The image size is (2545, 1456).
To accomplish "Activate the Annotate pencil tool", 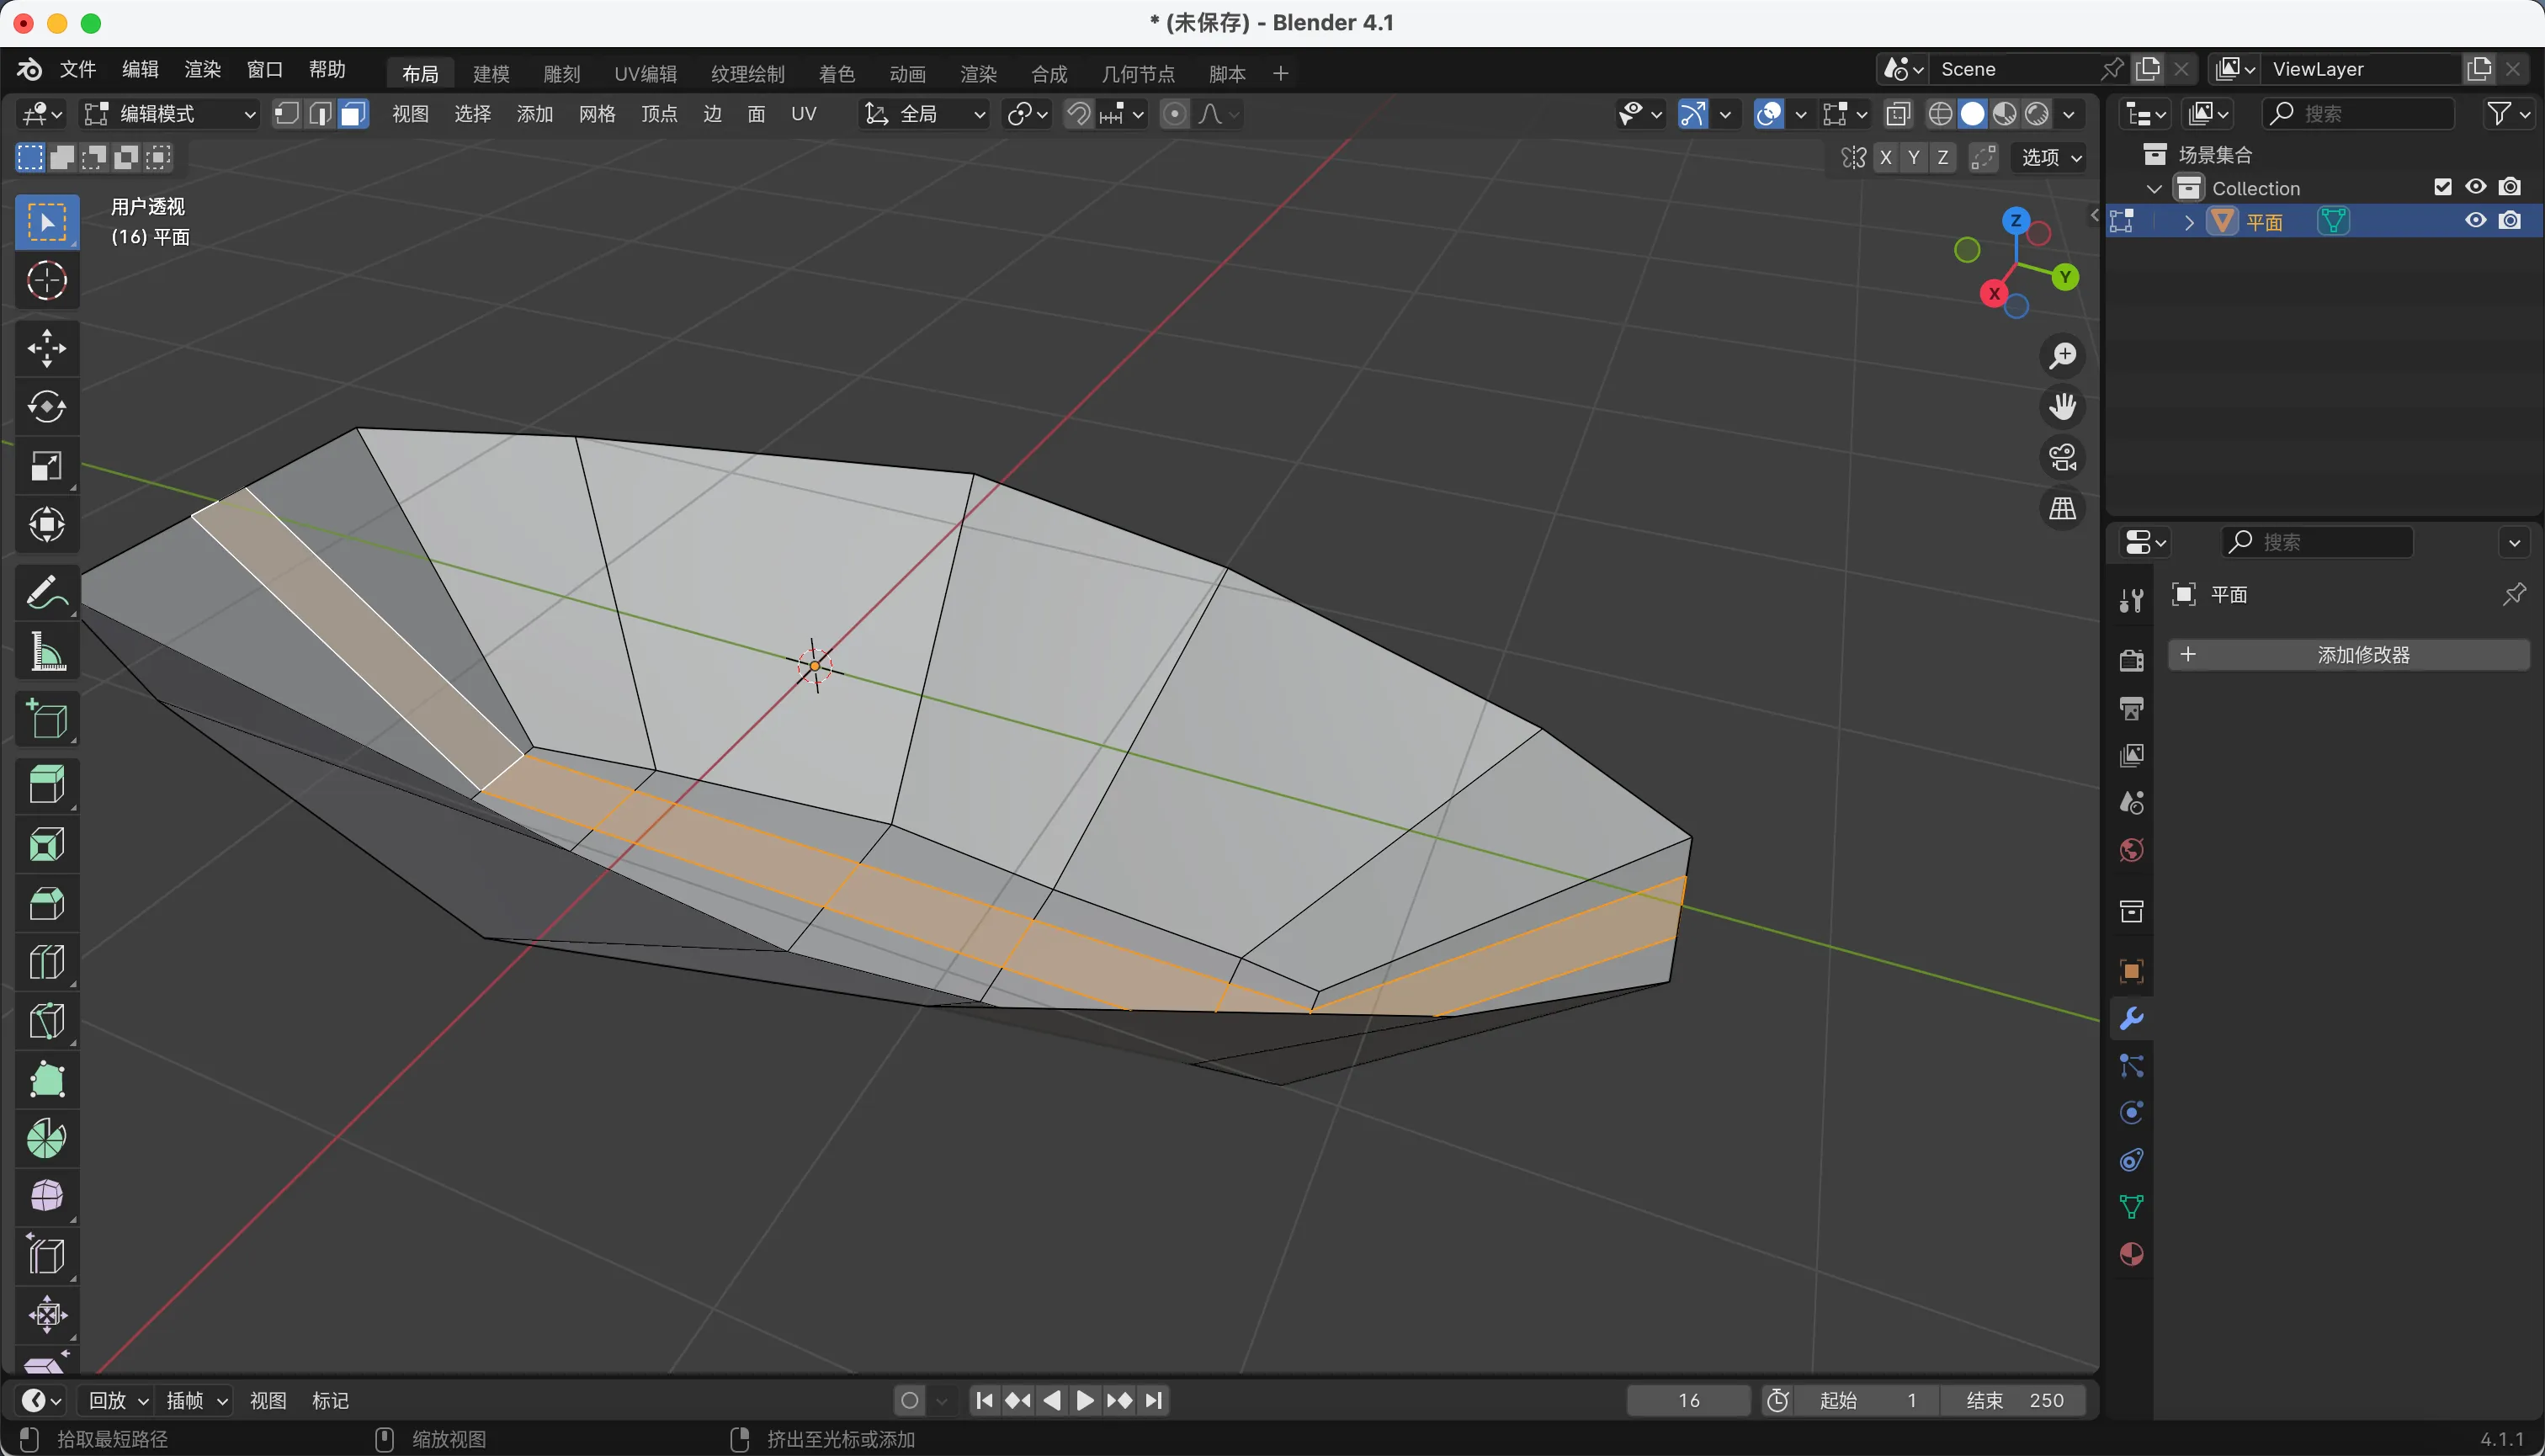I will [x=47, y=592].
